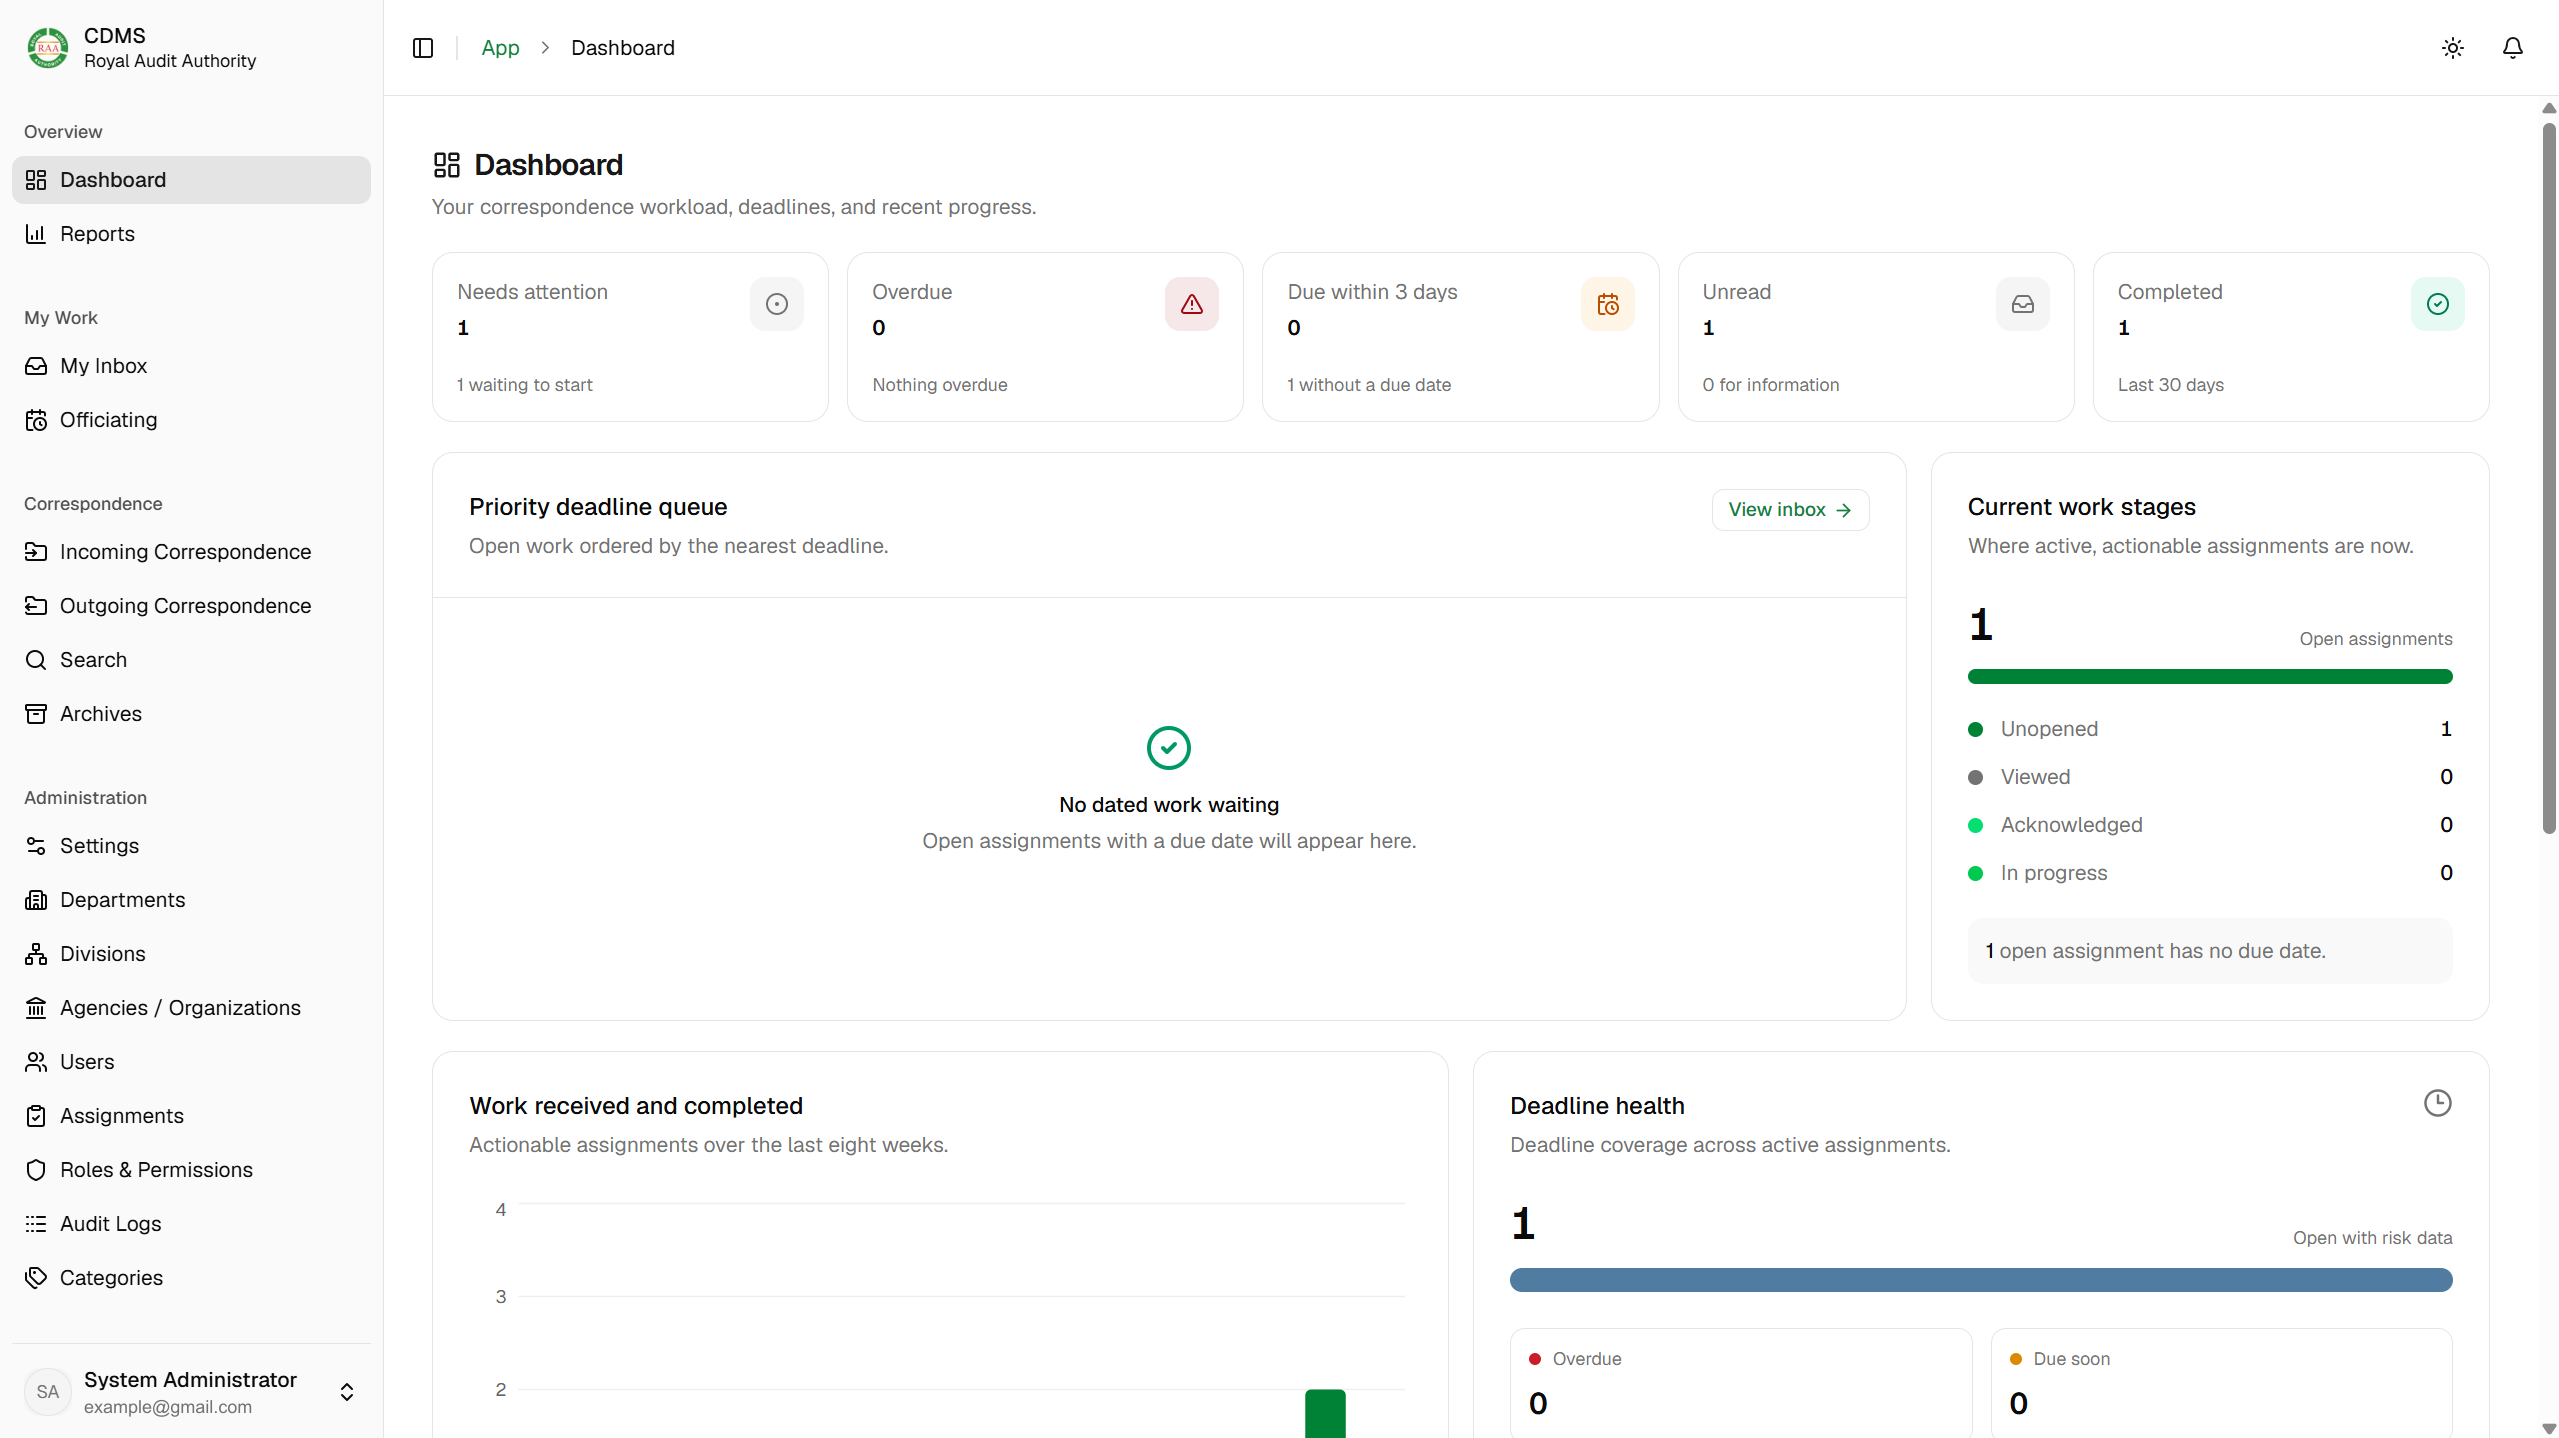Click the Unread inbox tray icon
The image size is (2559, 1438).
pos(2023,304)
